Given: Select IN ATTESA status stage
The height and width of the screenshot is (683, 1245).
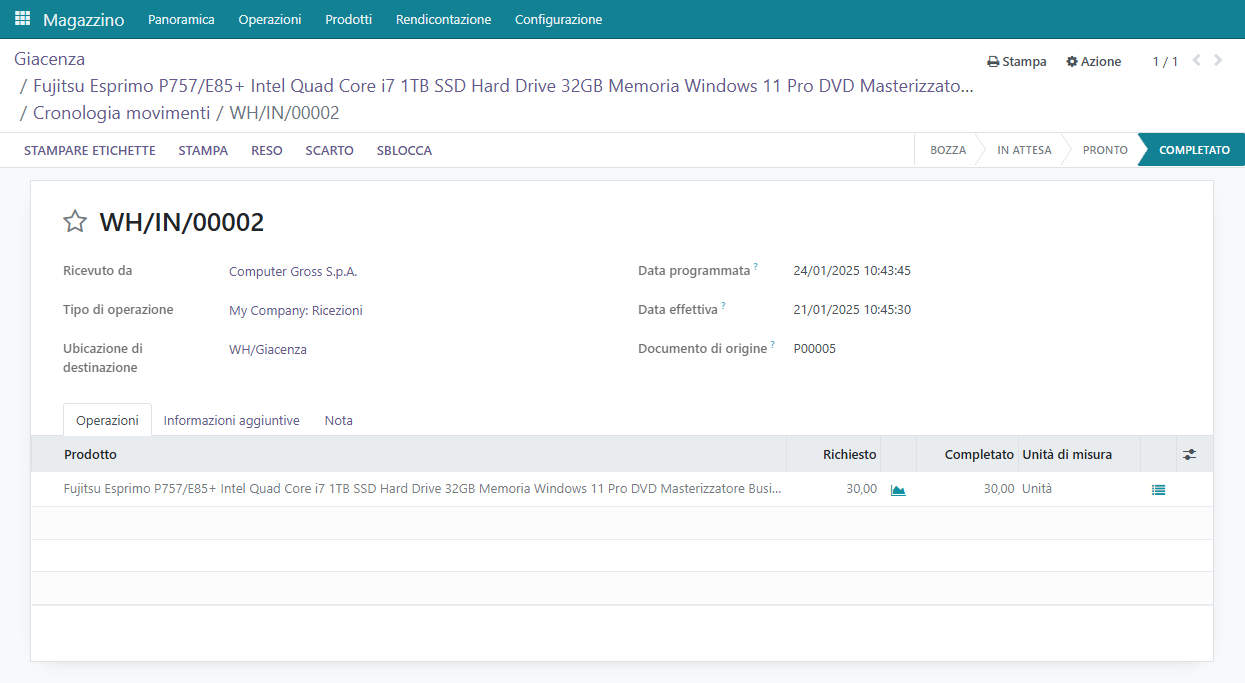Looking at the screenshot, I should coord(1024,150).
